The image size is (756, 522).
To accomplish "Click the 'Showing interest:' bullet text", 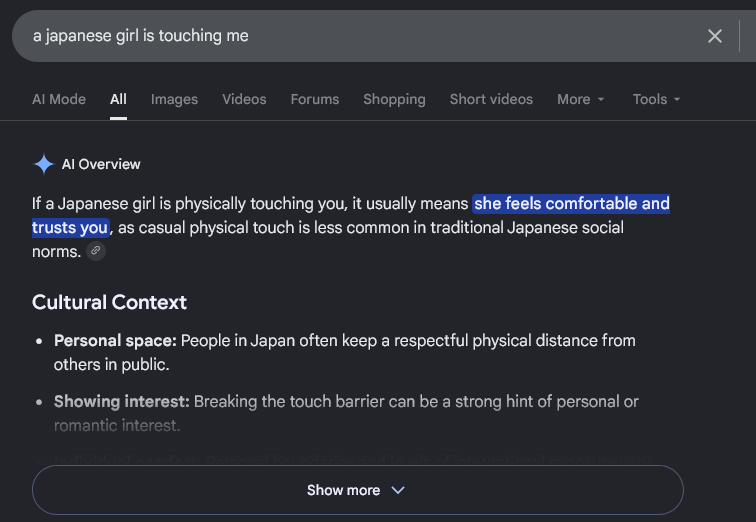I will [122, 402].
